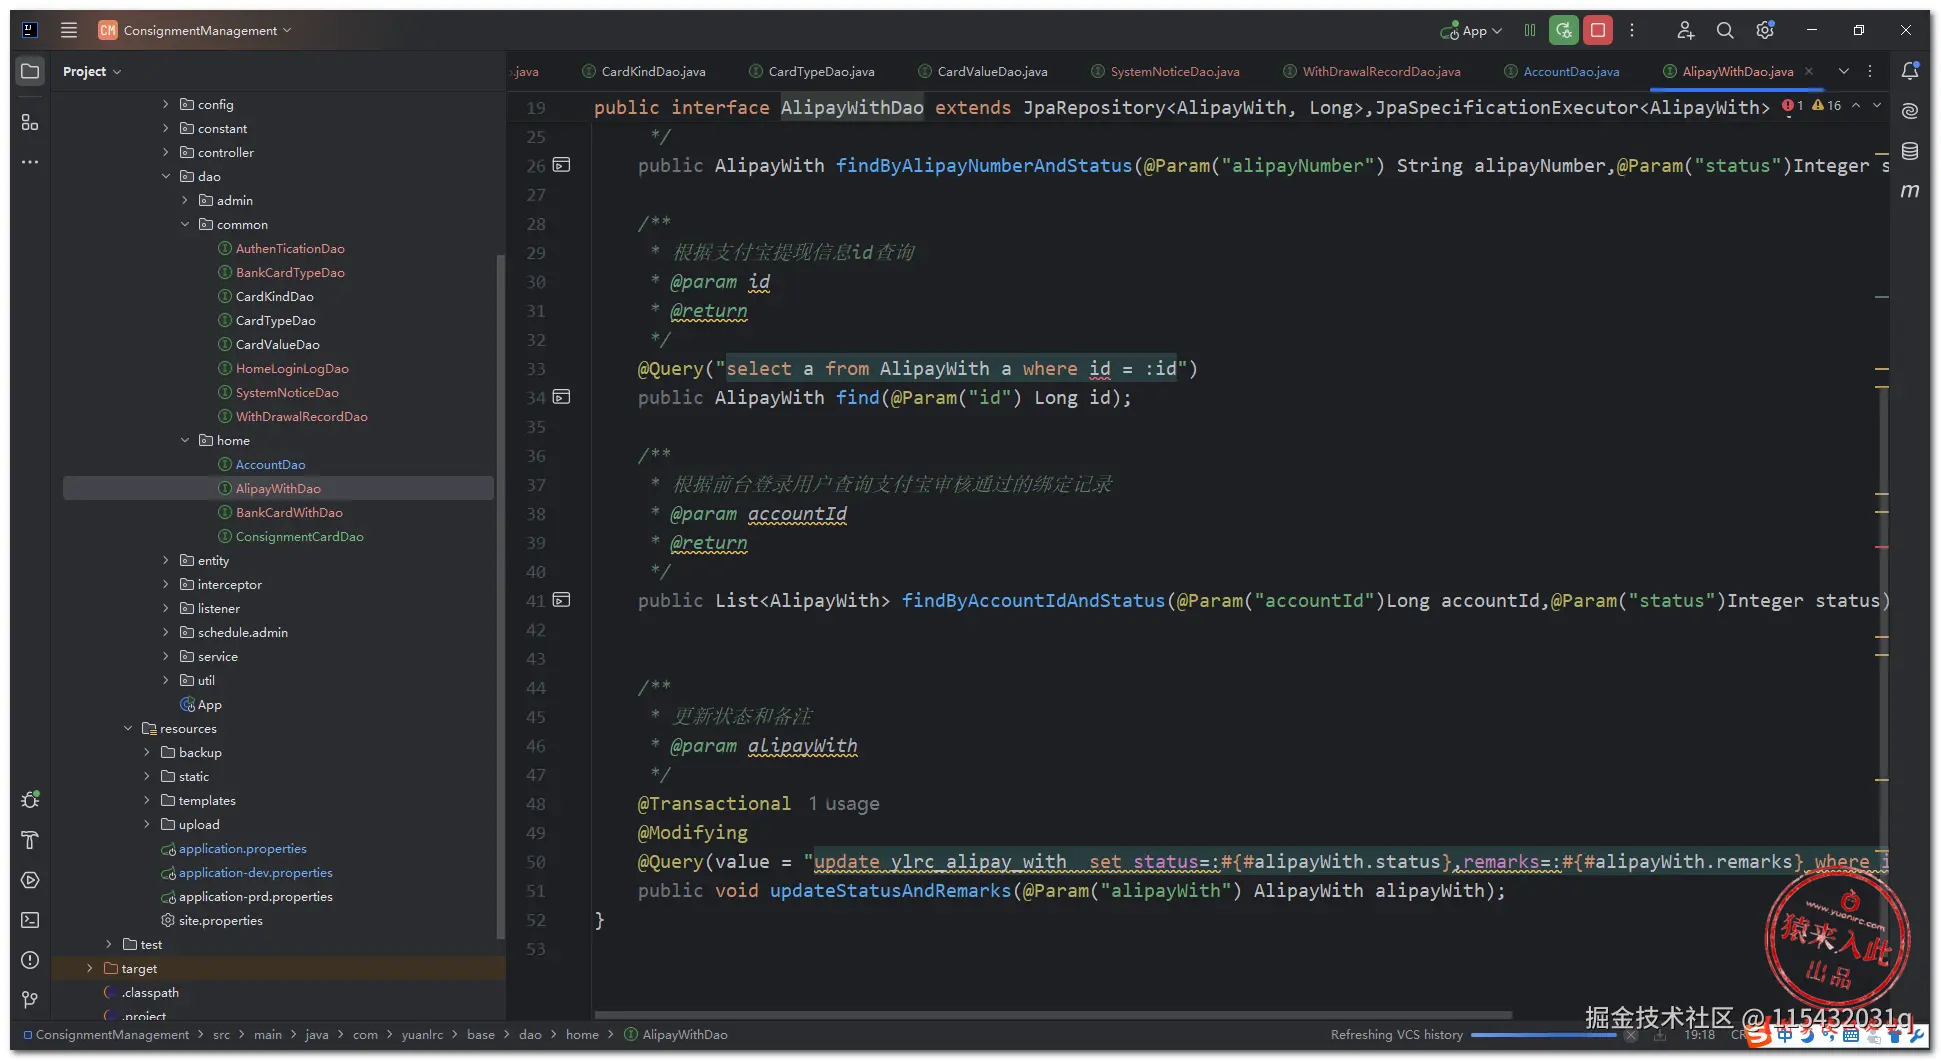Viewport: 1941px width, 1061px height.
Task: Click the editor horizontal scrollbar
Action: [x=1052, y=1014]
